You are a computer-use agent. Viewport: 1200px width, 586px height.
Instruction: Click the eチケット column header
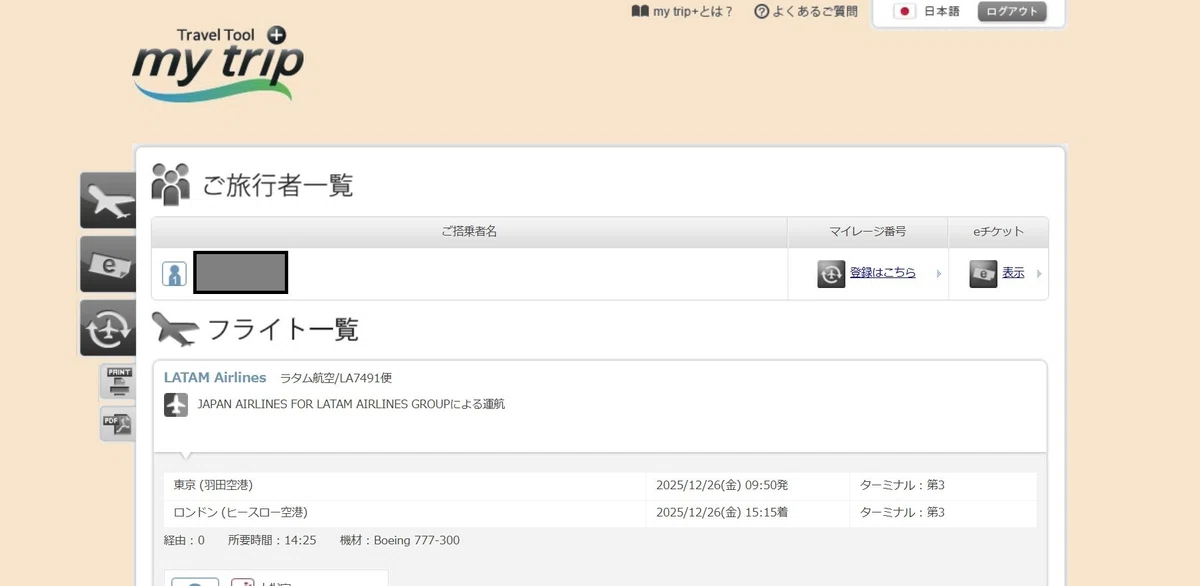click(x=998, y=232)
